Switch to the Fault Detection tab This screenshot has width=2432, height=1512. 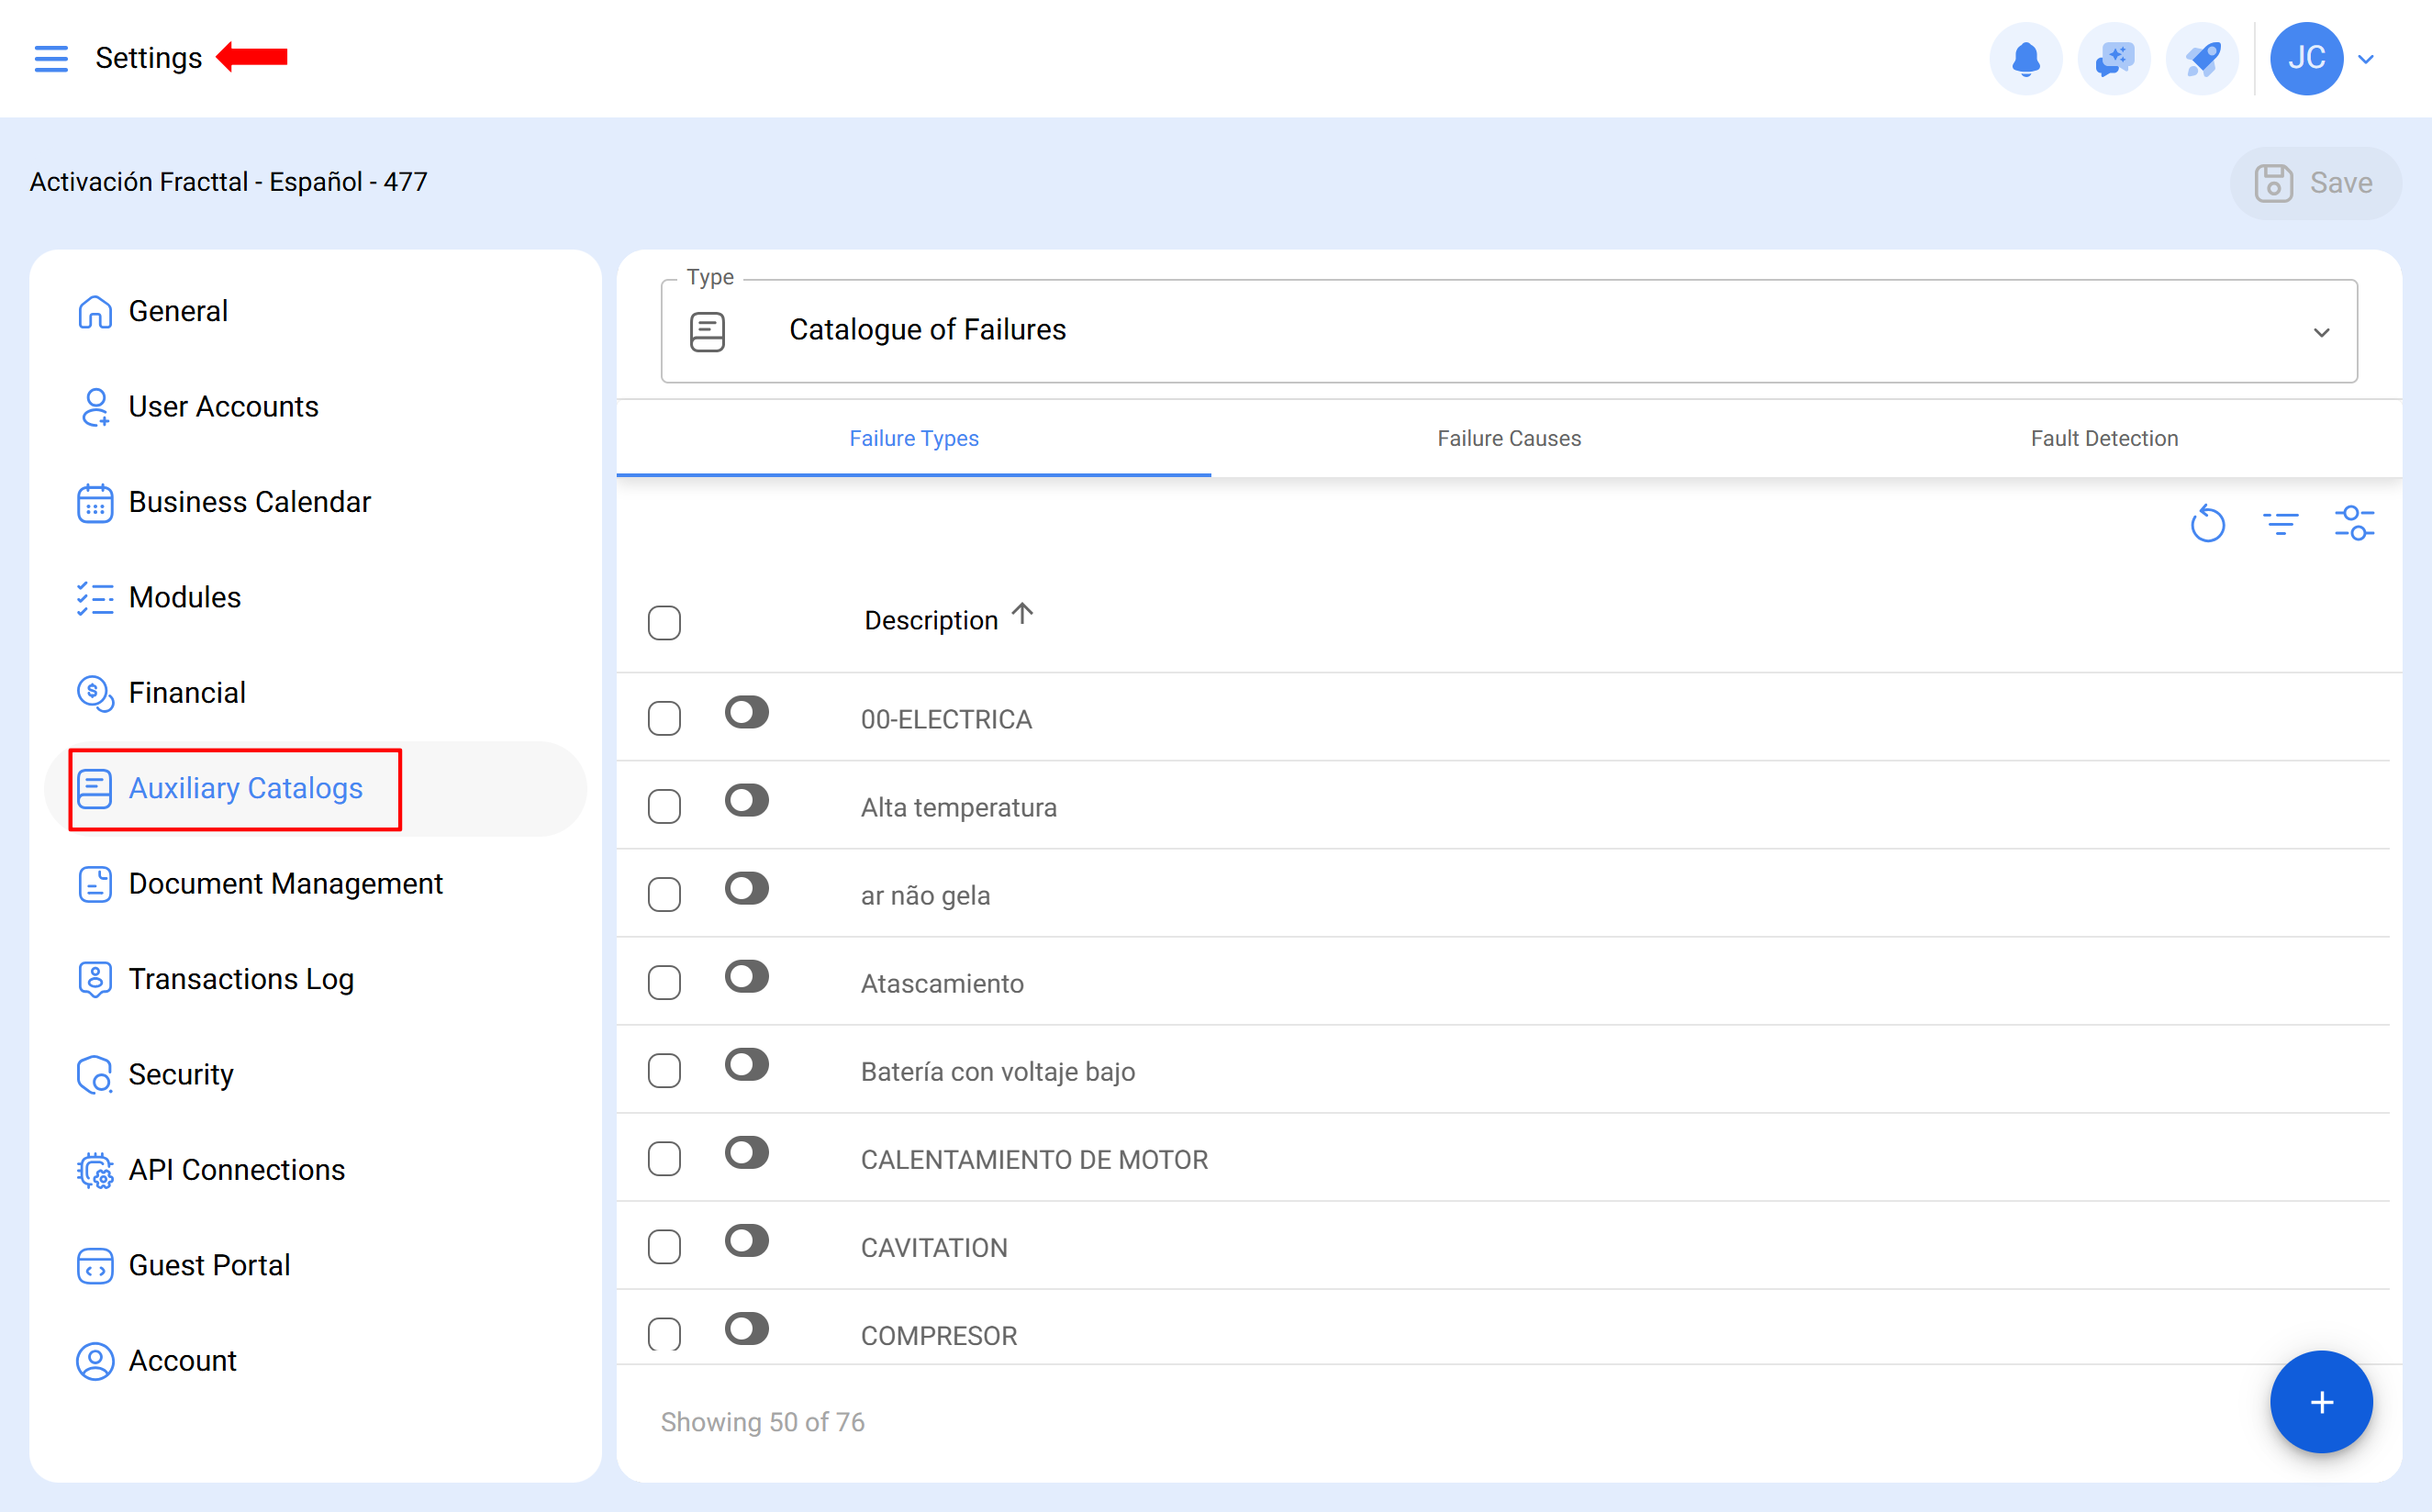2104,438
